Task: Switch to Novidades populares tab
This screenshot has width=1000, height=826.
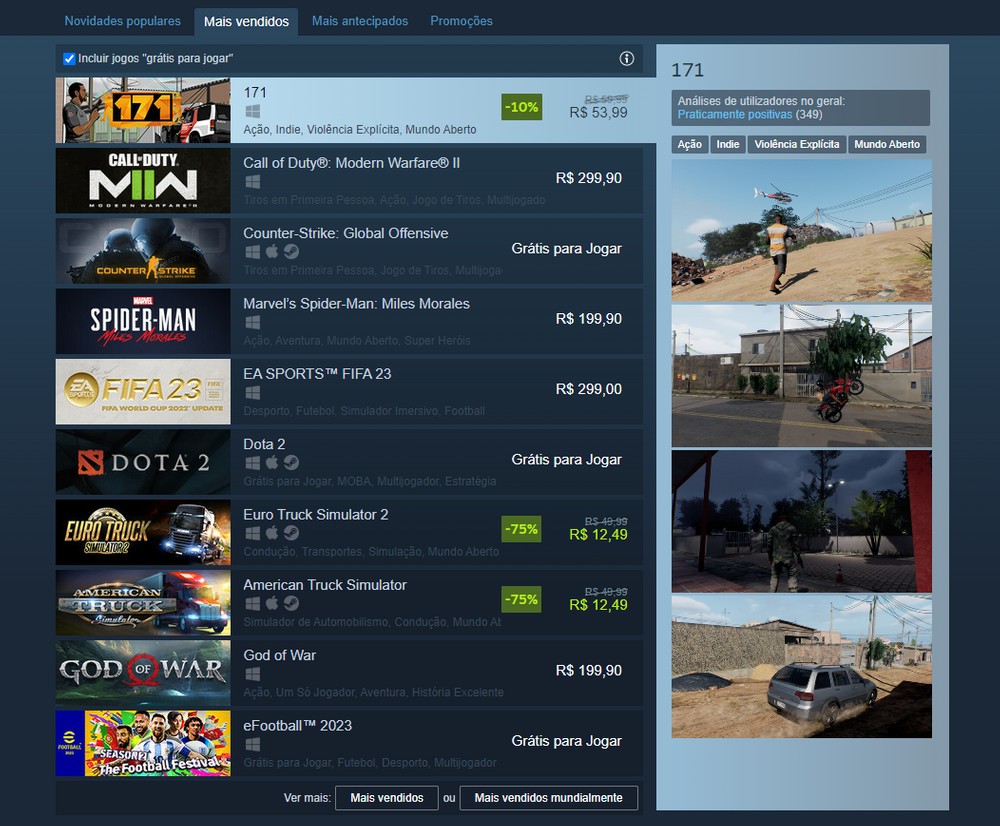Action: (122, 21)
